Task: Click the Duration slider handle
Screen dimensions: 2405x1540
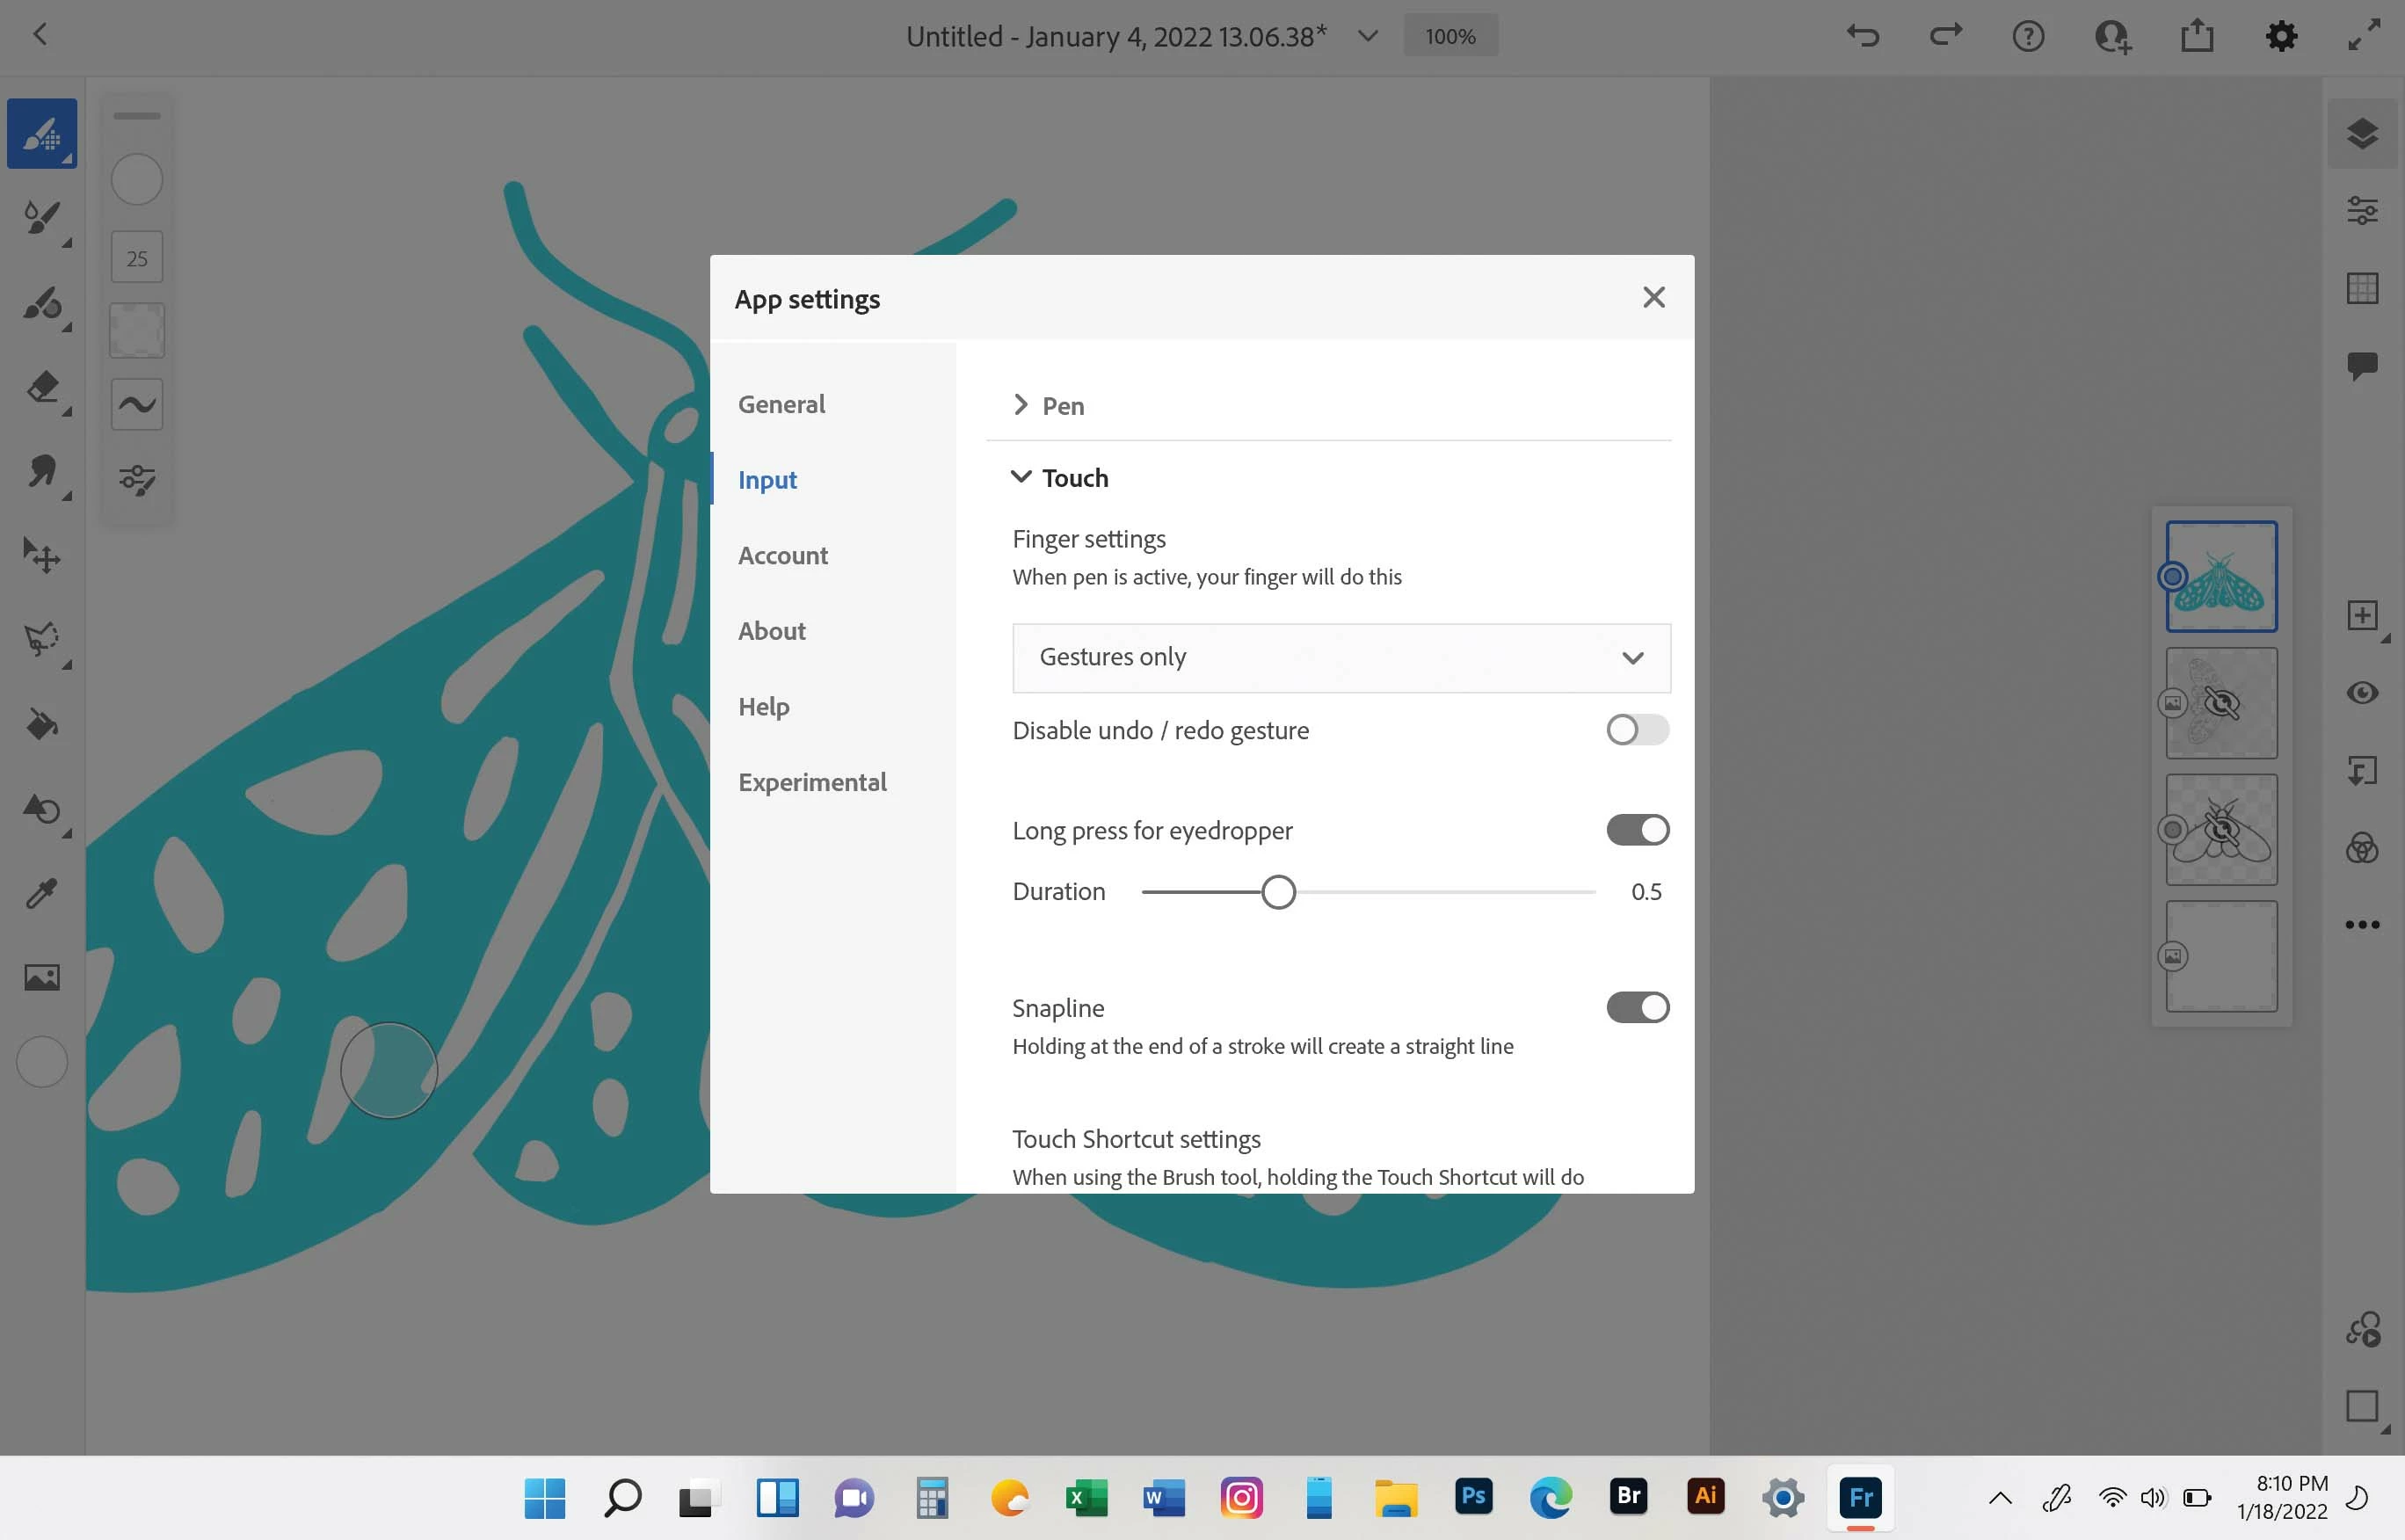Action: tap(1278, 891)
